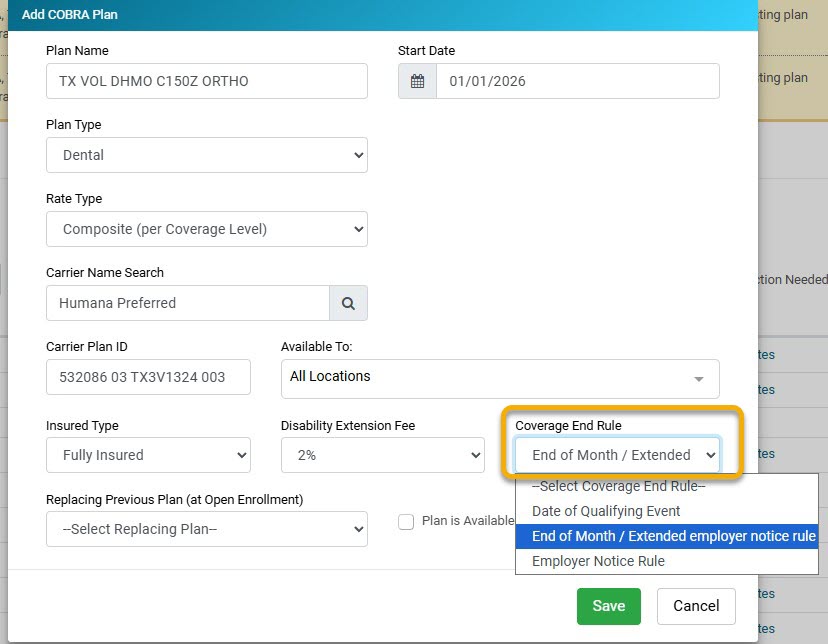The width and height of the screenshot is (828, 644).
Task: Click the carrier search magnifier icon
Action: tap(348, 303)
